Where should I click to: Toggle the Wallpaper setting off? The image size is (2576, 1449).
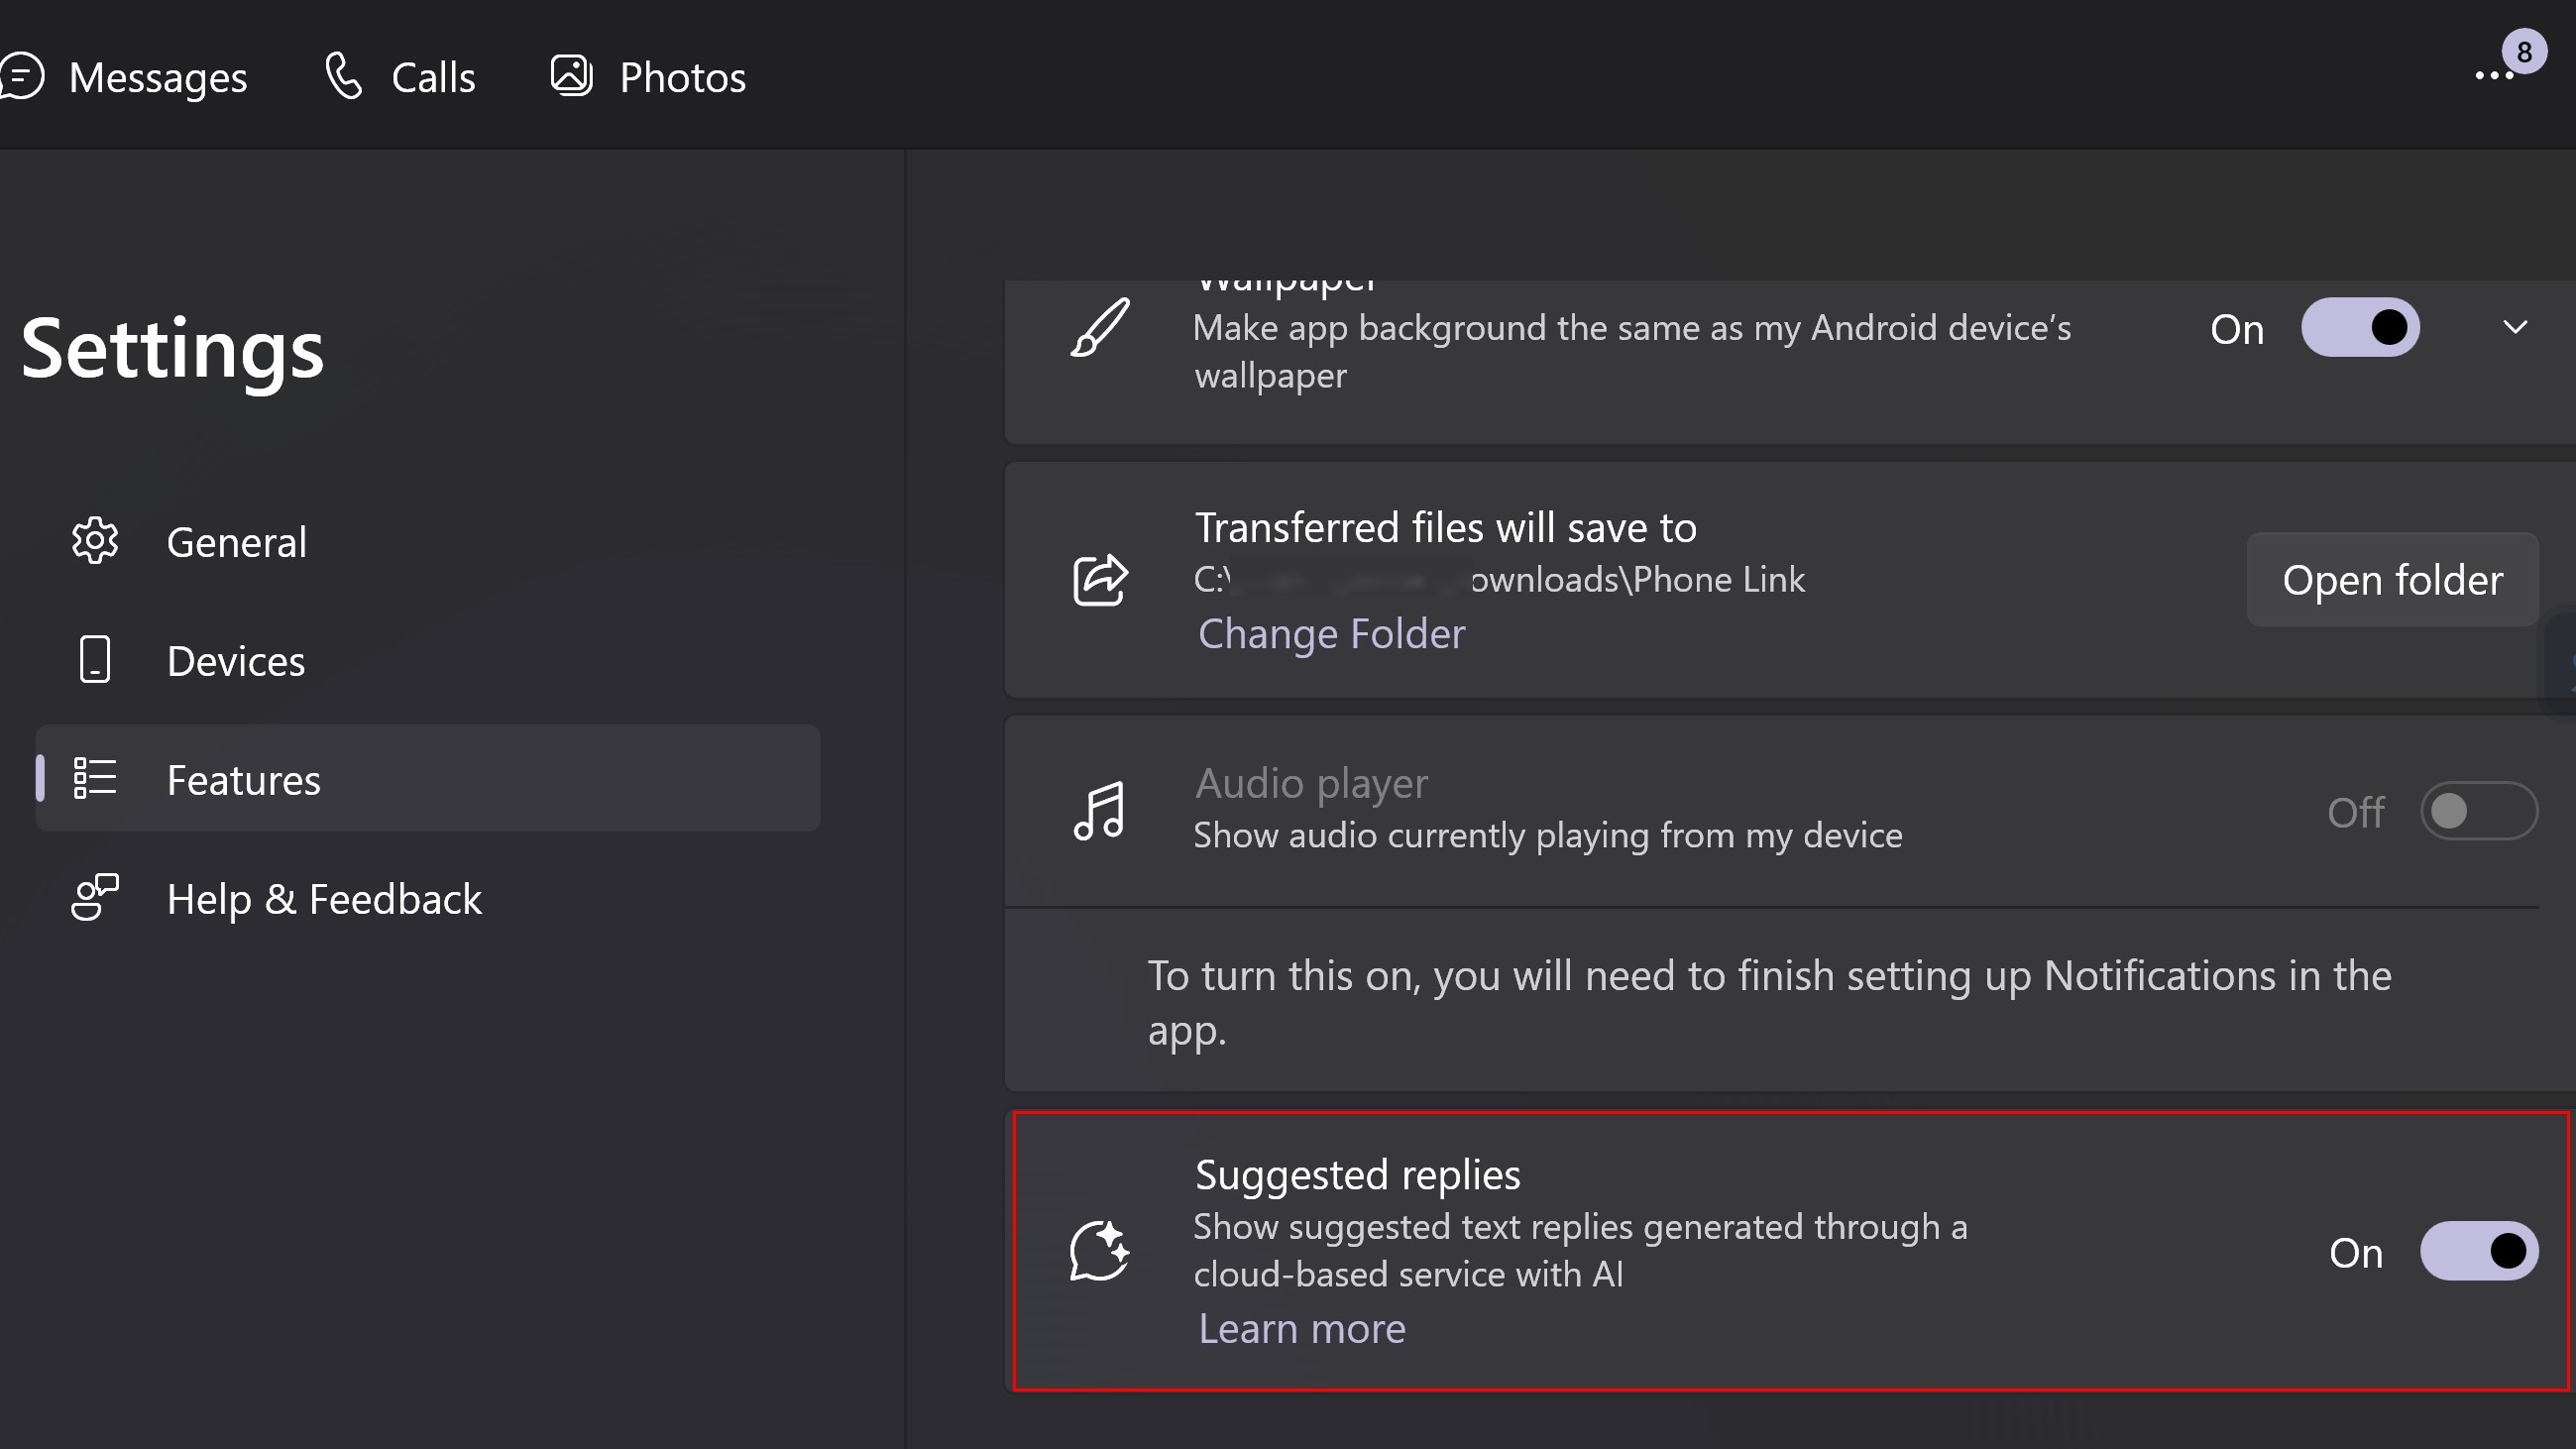coord(2362,327)
